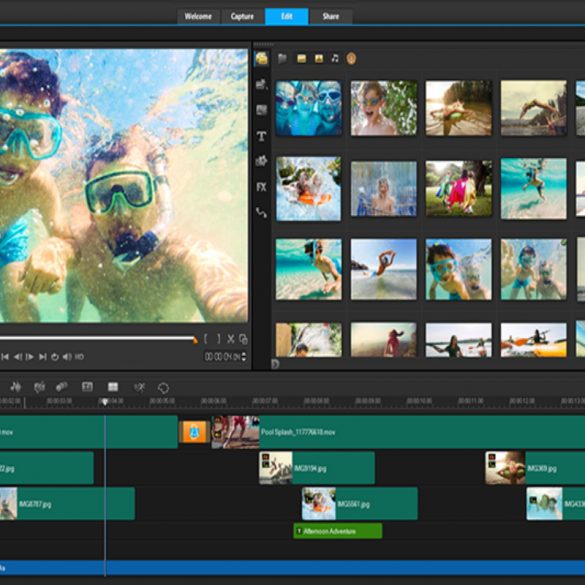The height and width of the screenshot is (585, 585).
Task: Open the Track Motion film-reel icon
Action: (x=62, y=387)
